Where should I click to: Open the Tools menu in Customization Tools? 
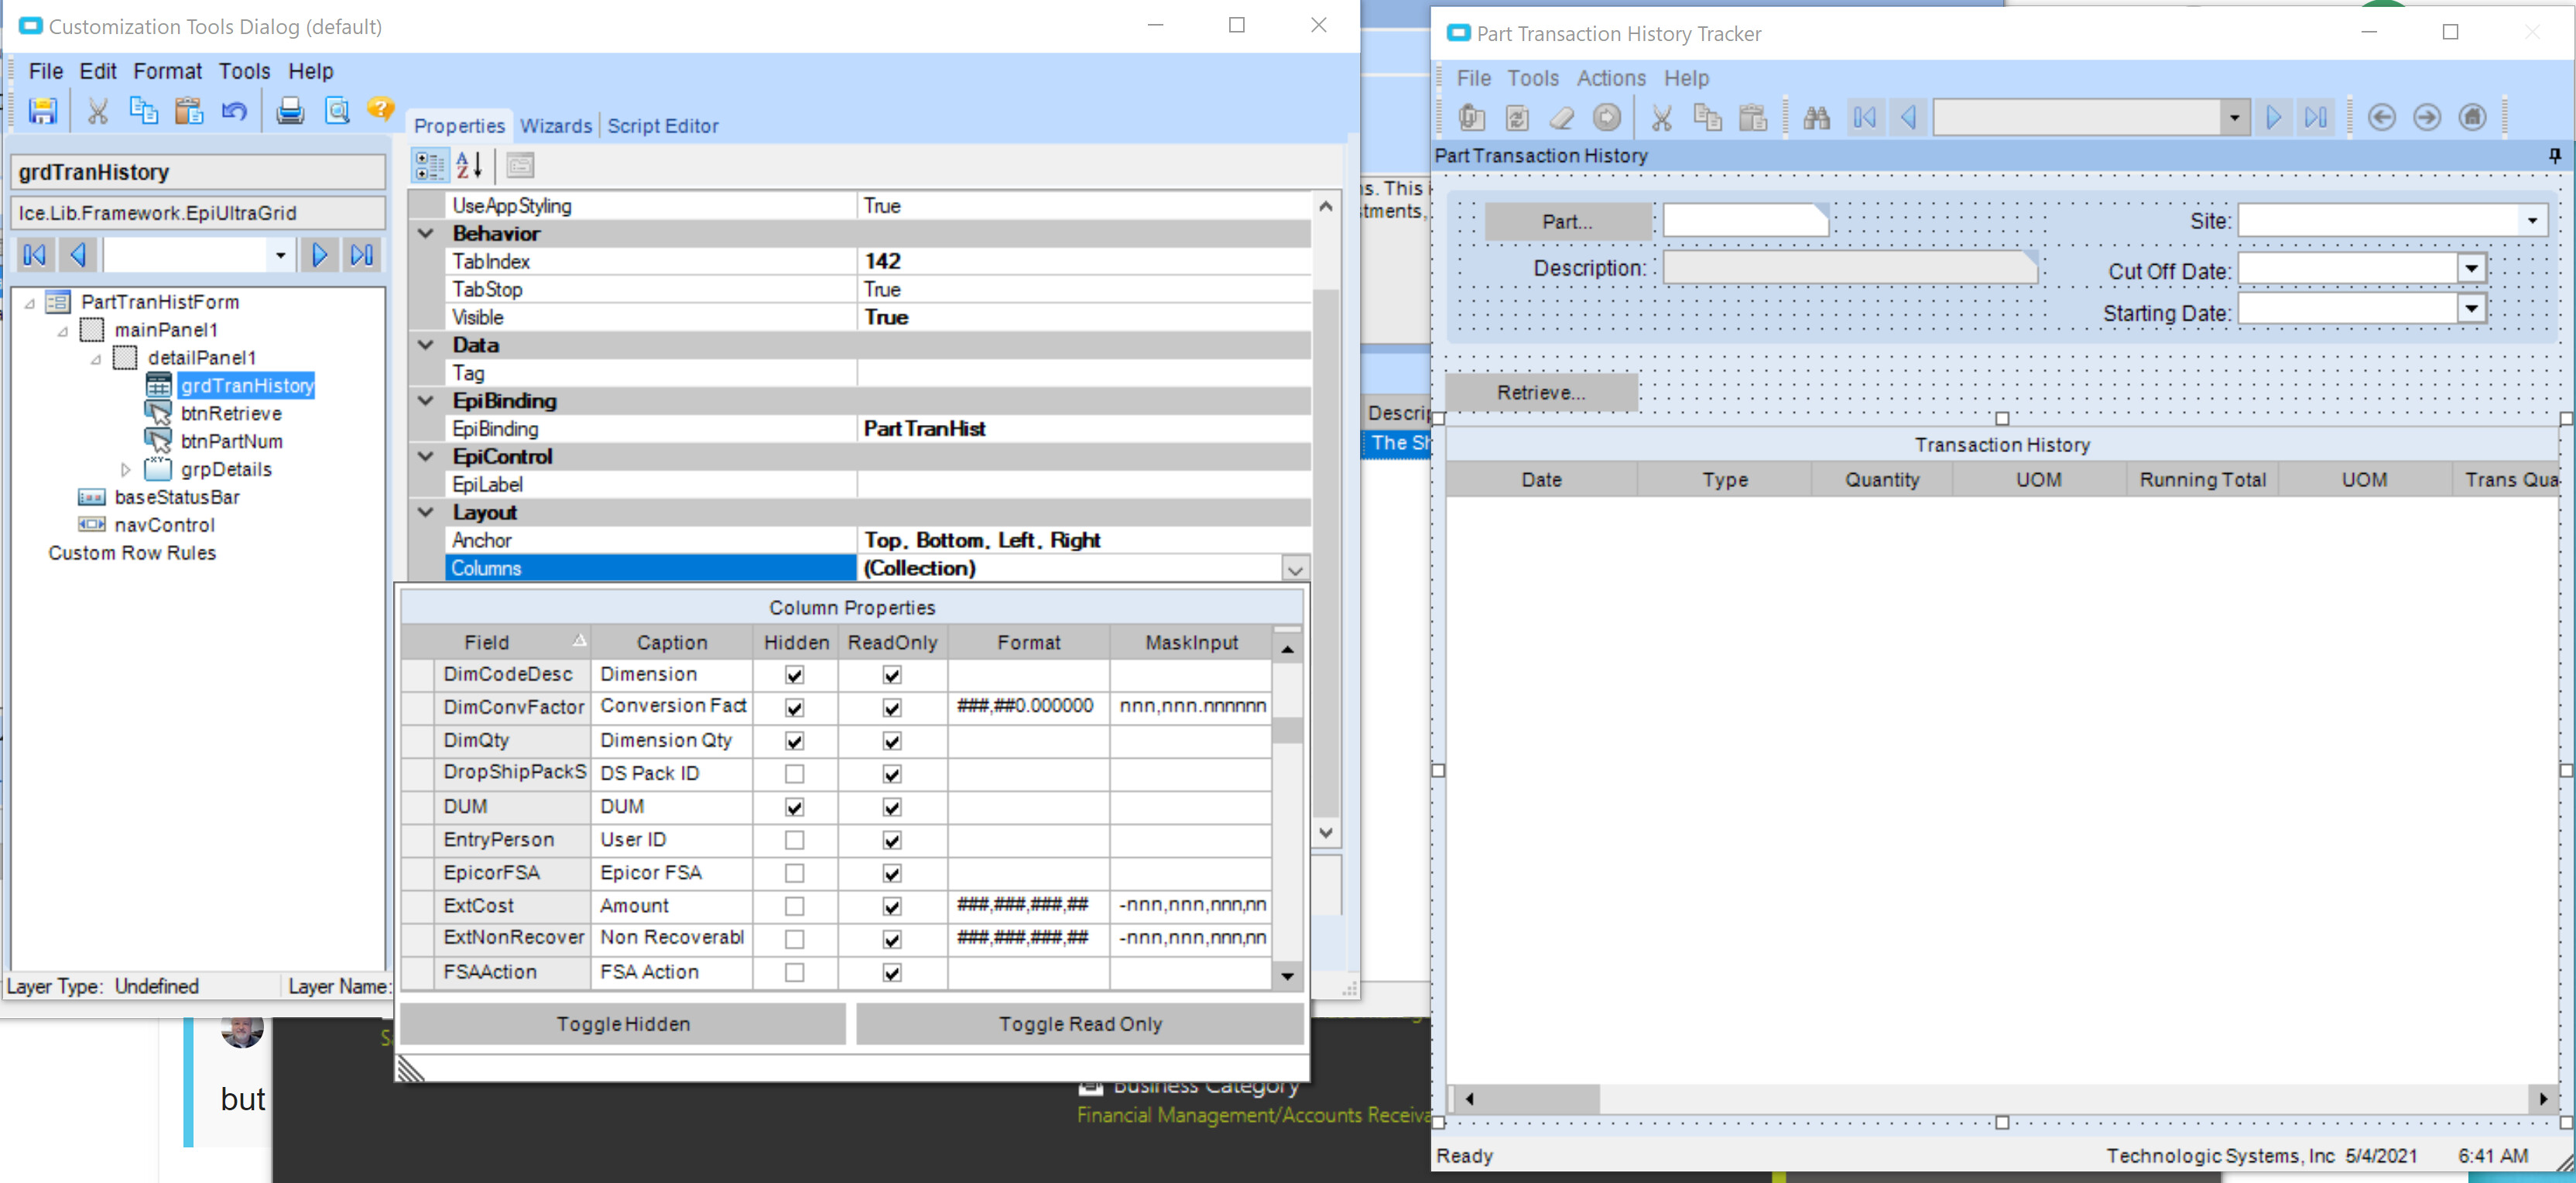[x=244, y=71]
